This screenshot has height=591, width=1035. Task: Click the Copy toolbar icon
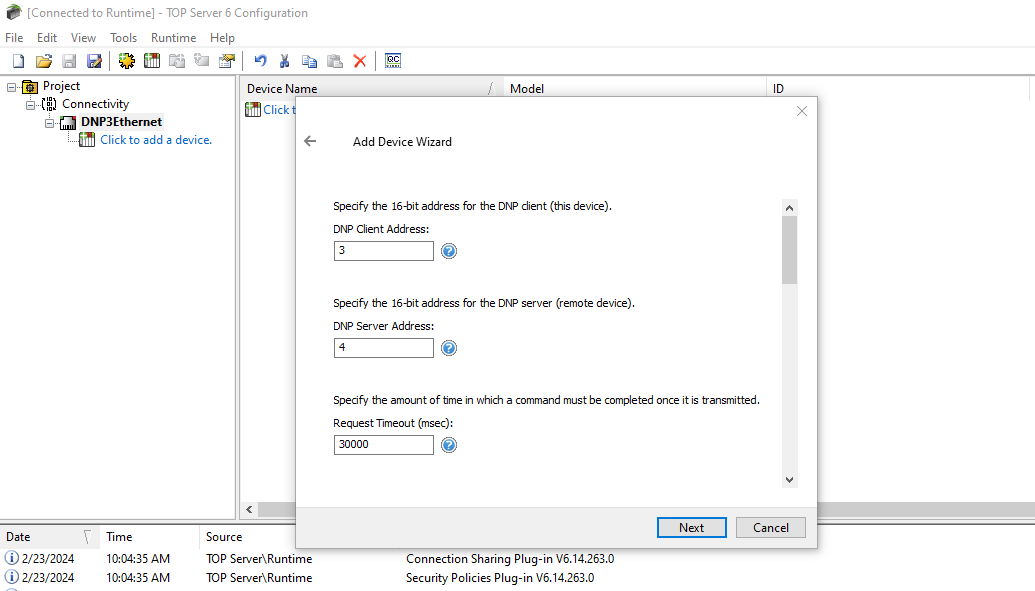point(310,60)
